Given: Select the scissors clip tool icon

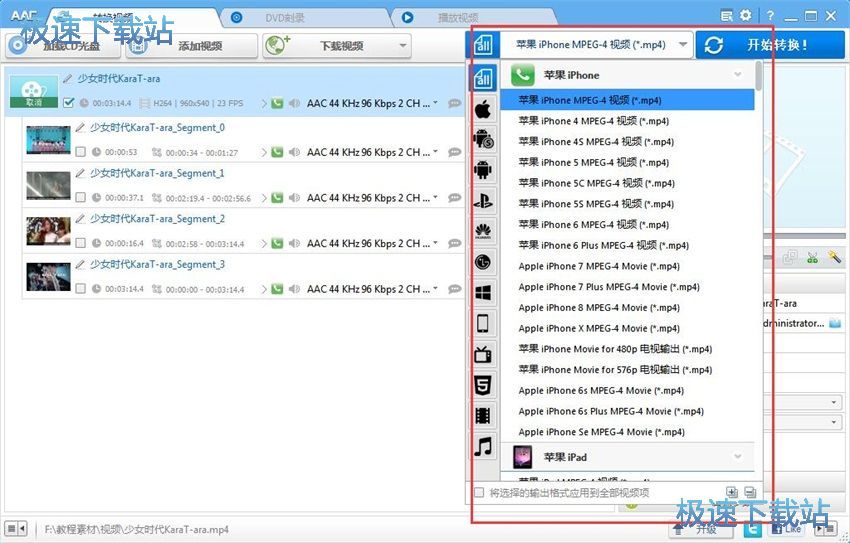Looking at the screenshot, I should click(812, 257).
